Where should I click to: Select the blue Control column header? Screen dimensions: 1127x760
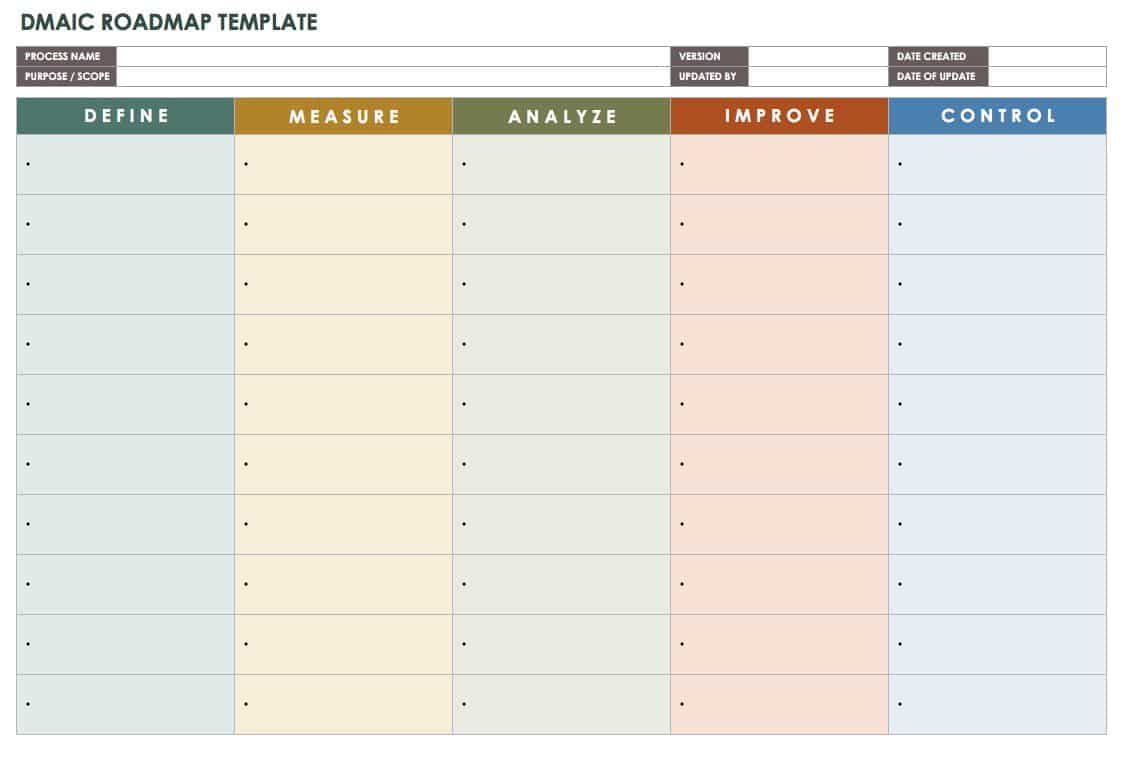click(x=998, y=116)
